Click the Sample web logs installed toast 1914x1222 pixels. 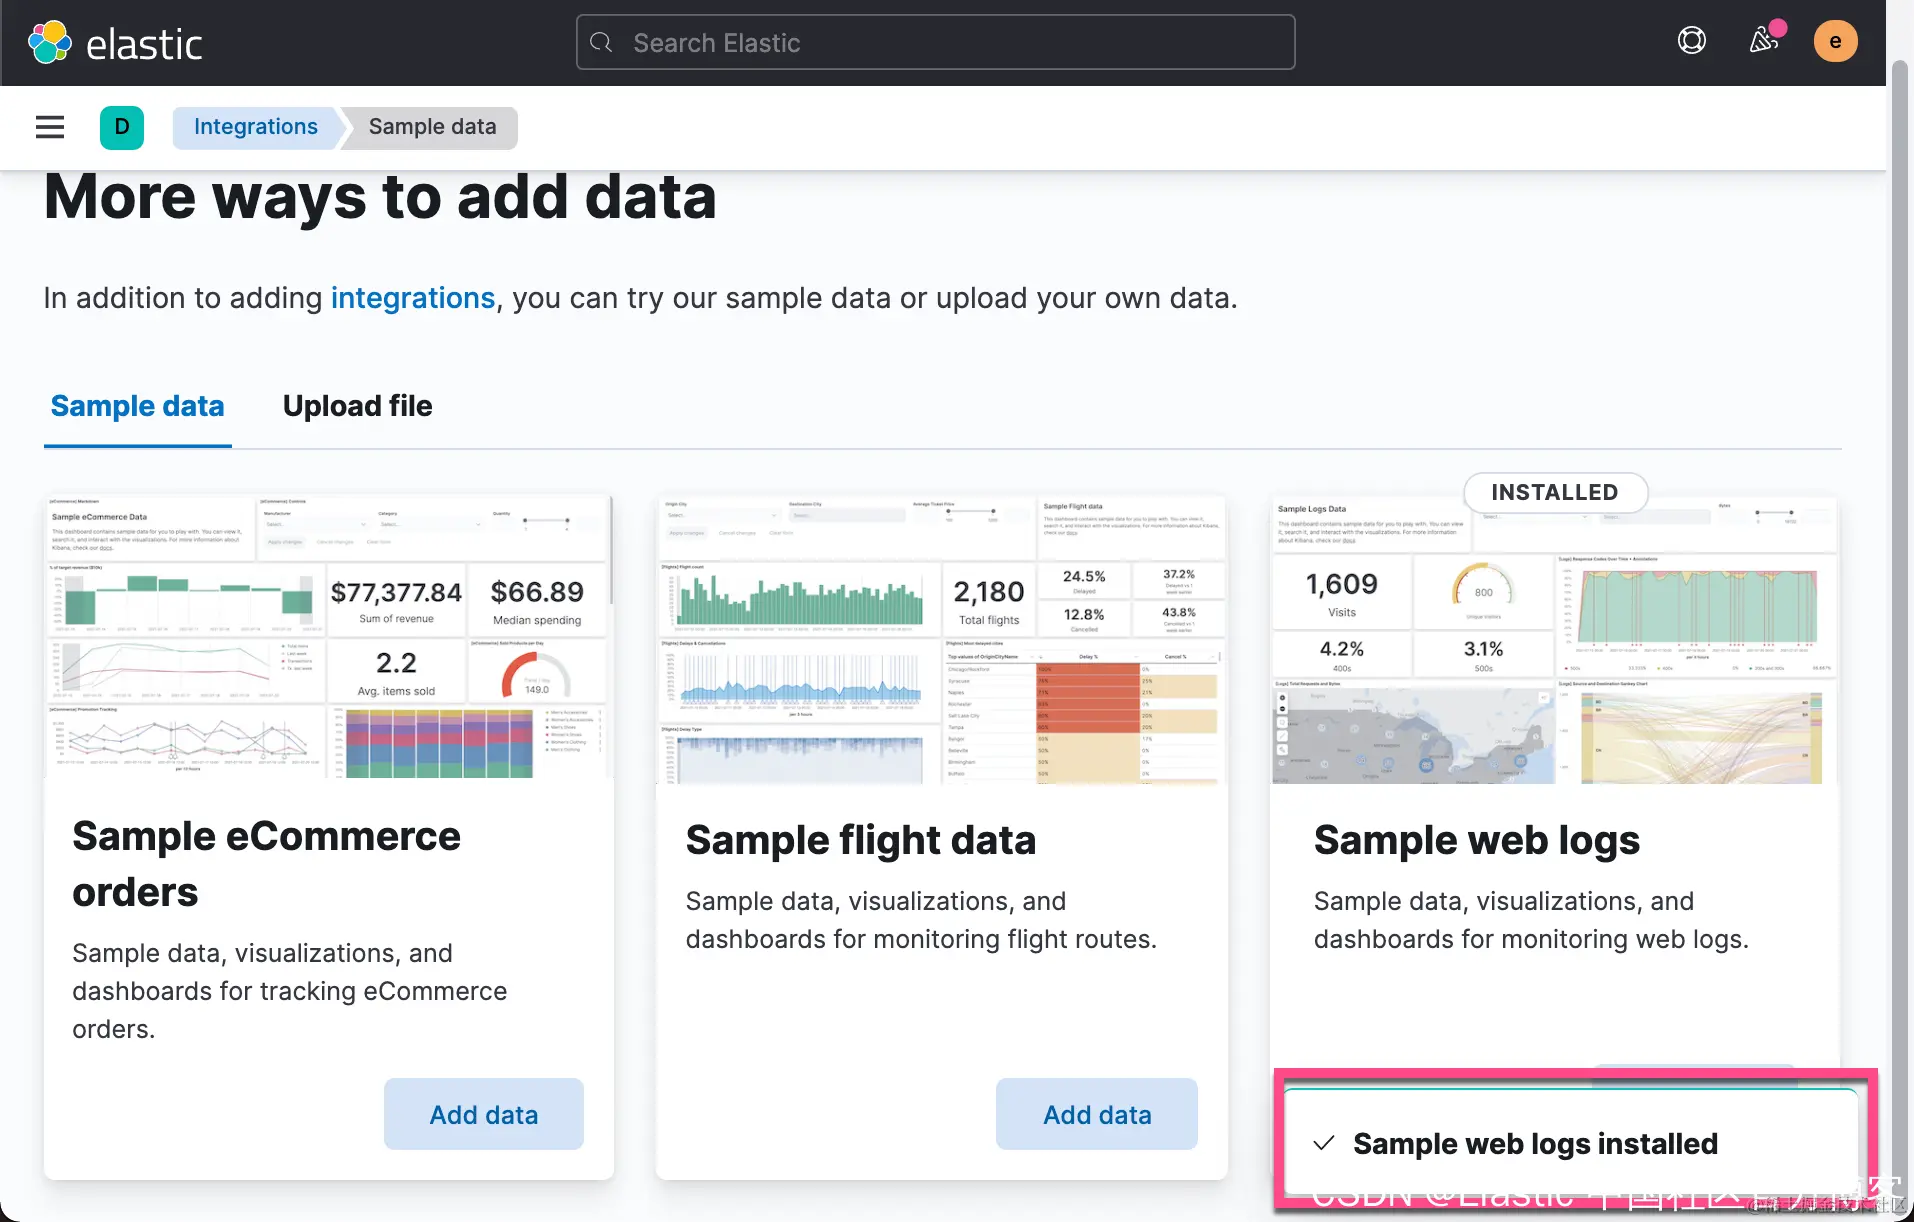coord(1572,1142)
